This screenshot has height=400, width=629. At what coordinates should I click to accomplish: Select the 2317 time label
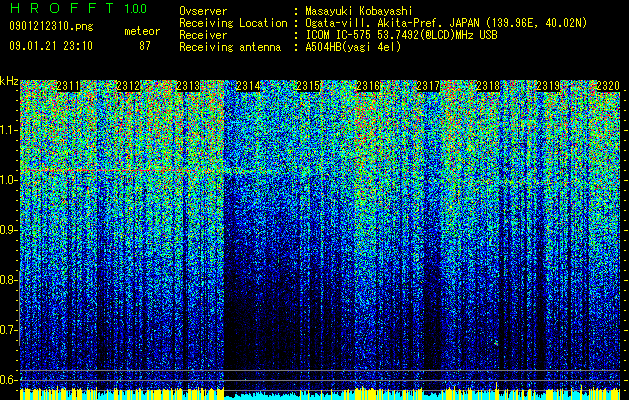(x=428, y=86)
